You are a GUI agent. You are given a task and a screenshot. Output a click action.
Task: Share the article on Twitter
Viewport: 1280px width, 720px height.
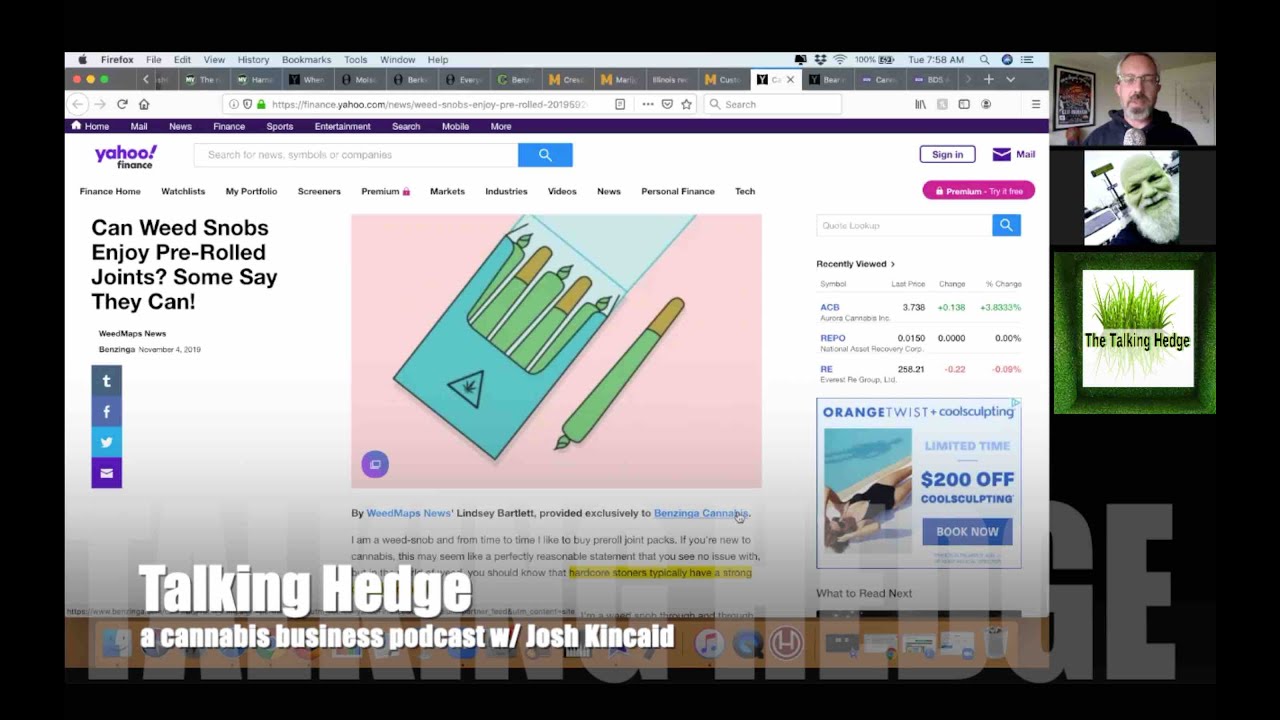pos(107,442)
